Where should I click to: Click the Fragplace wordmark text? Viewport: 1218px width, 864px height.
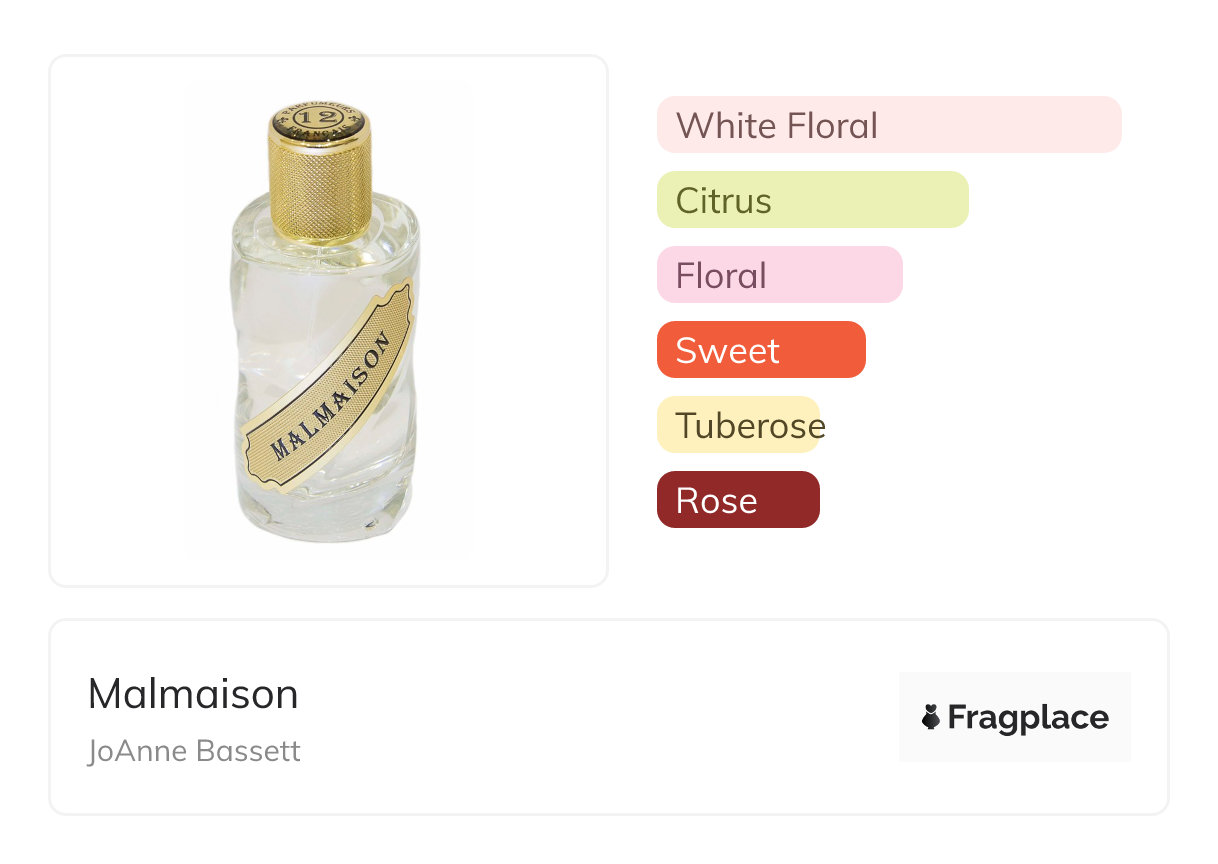pyautogui.click(x=1028, y=718)
